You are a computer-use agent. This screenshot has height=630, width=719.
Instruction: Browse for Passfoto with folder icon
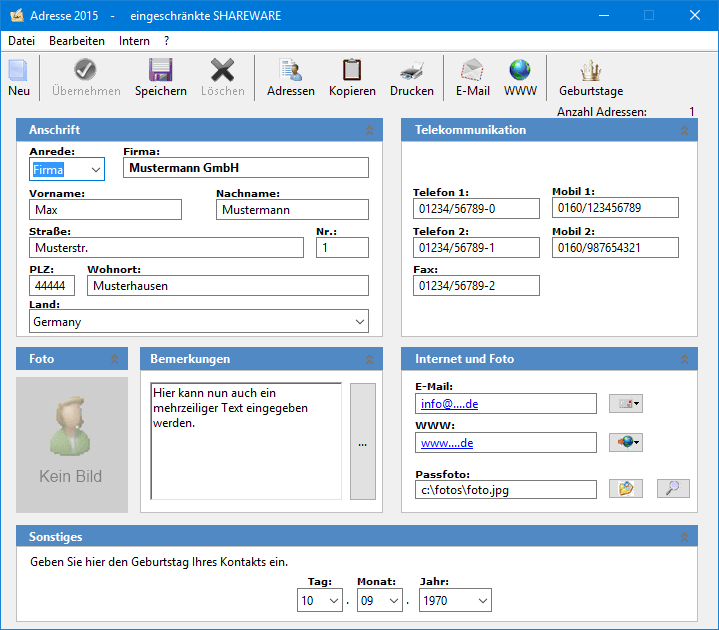click(x=625, y=488)
